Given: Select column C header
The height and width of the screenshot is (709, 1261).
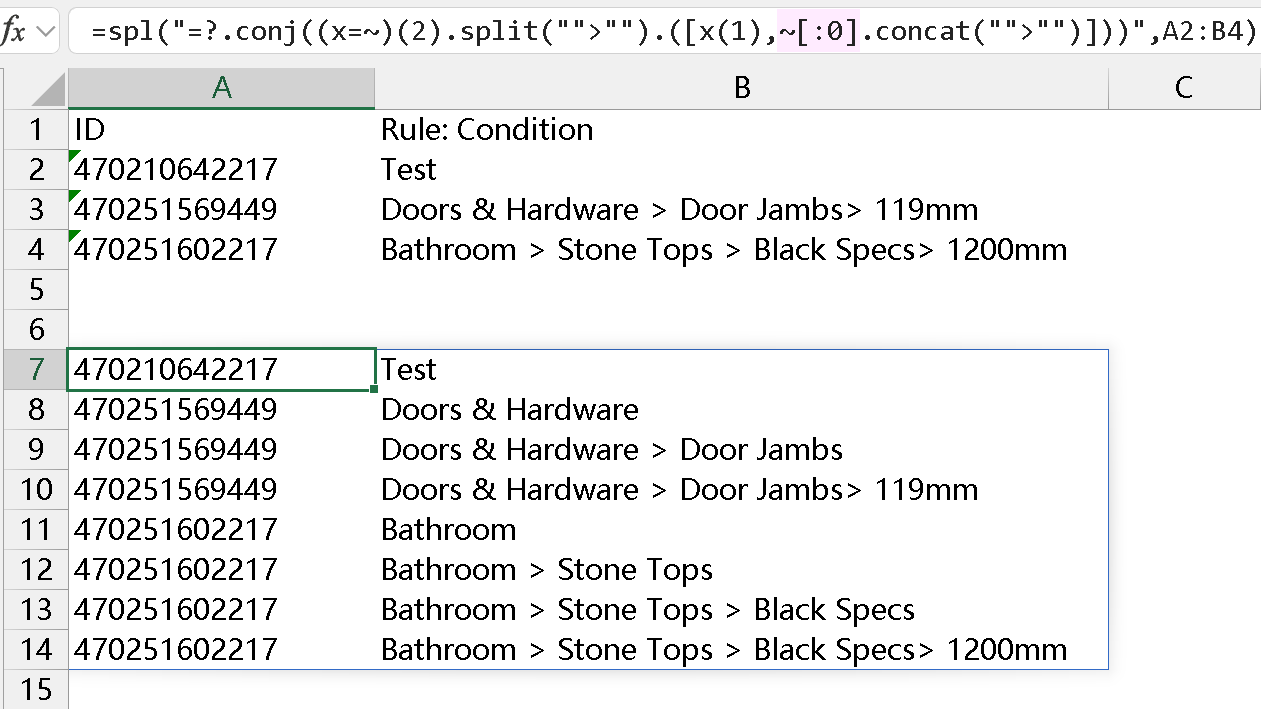Looking at the screenshot, I should click(1183, 88).
